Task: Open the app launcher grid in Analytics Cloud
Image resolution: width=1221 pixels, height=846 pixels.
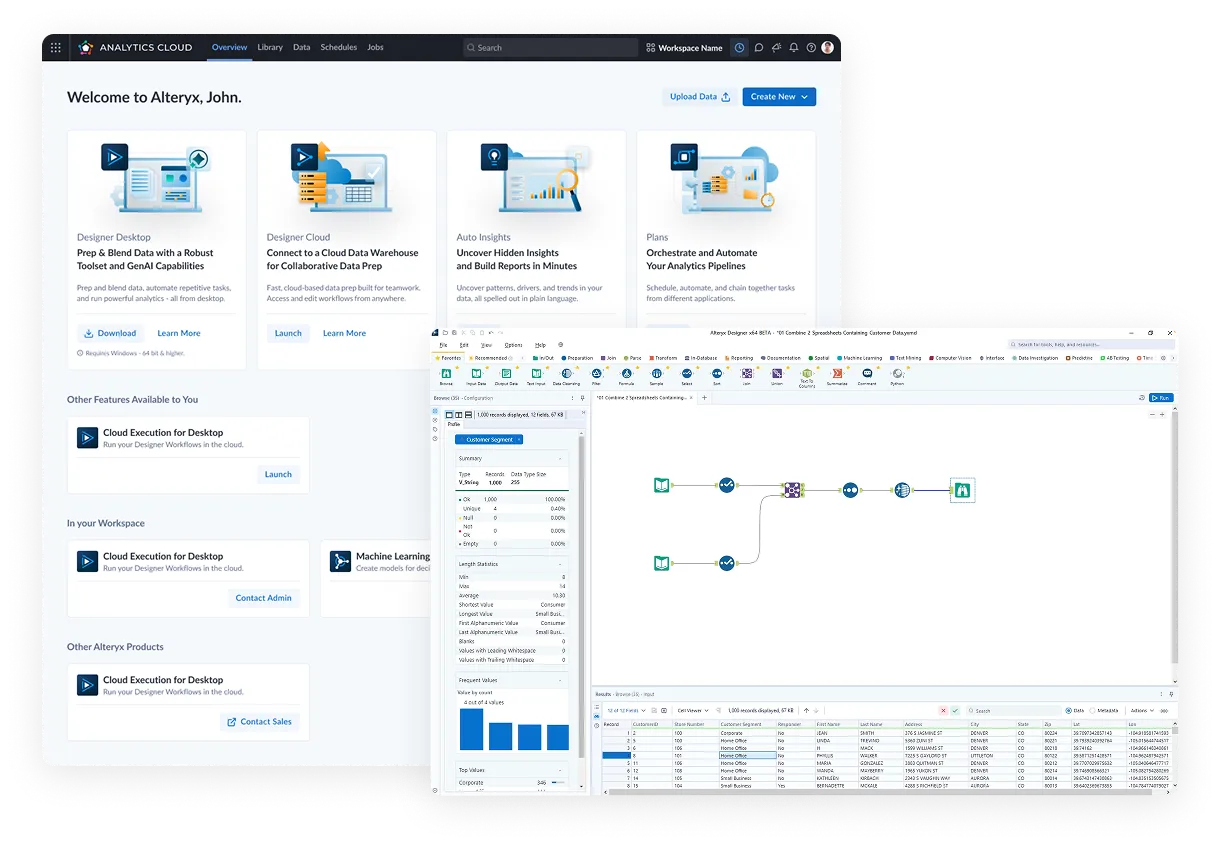Action: (x=55, y=47)
